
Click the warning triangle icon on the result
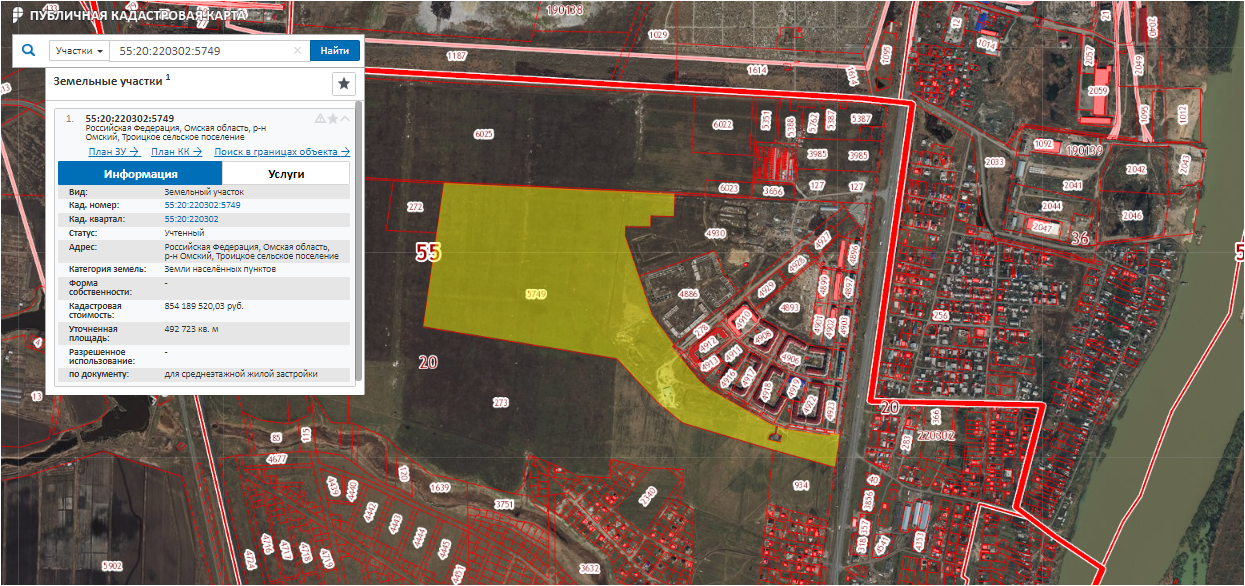[x=320, y=119]
